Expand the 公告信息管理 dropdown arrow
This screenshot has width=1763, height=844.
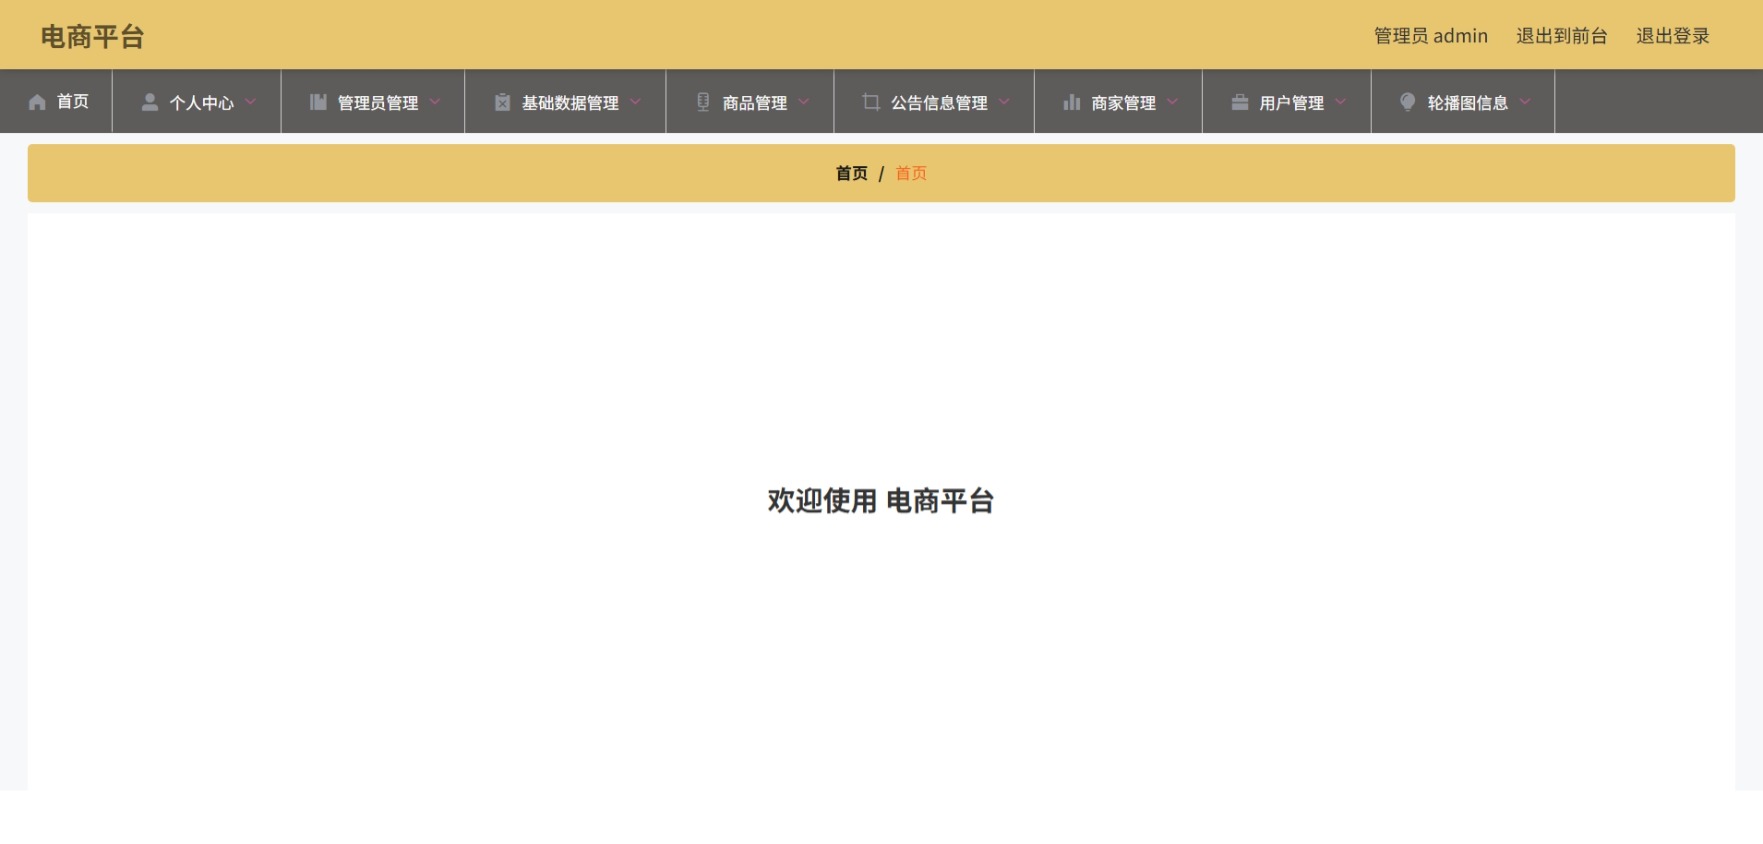pos(1004,102)
